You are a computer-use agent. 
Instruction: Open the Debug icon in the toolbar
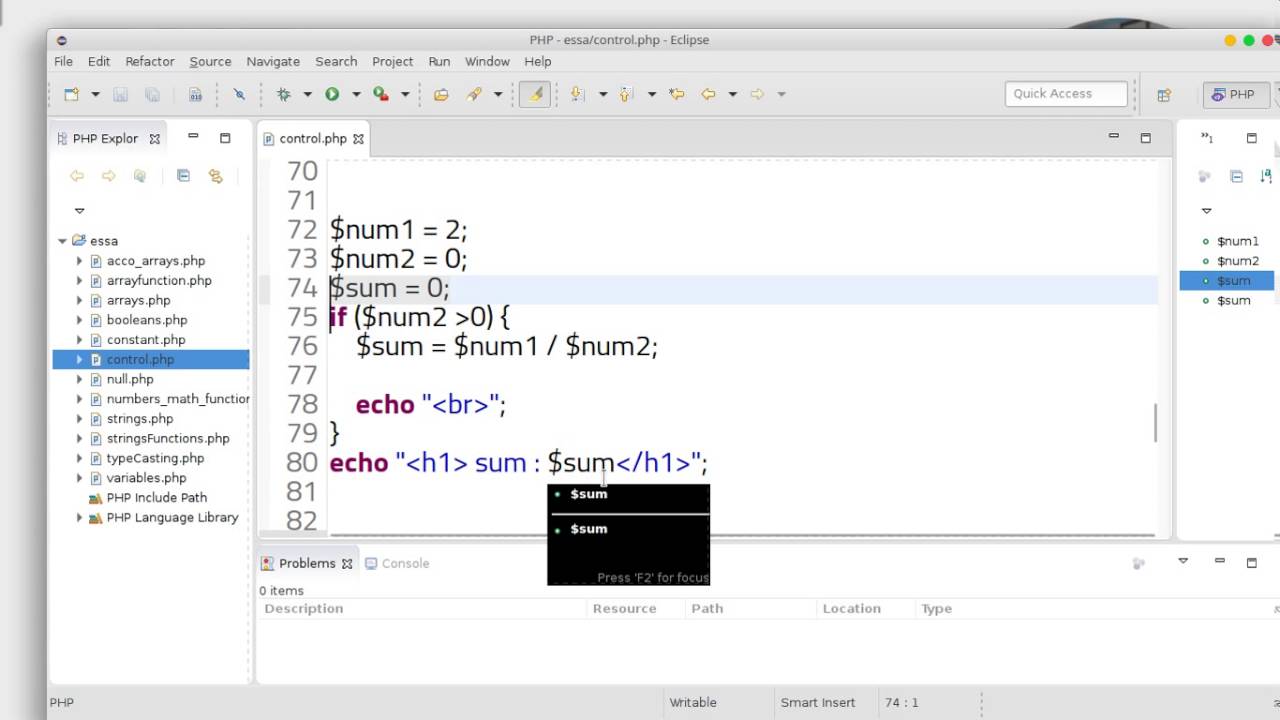tap(285, 93)
